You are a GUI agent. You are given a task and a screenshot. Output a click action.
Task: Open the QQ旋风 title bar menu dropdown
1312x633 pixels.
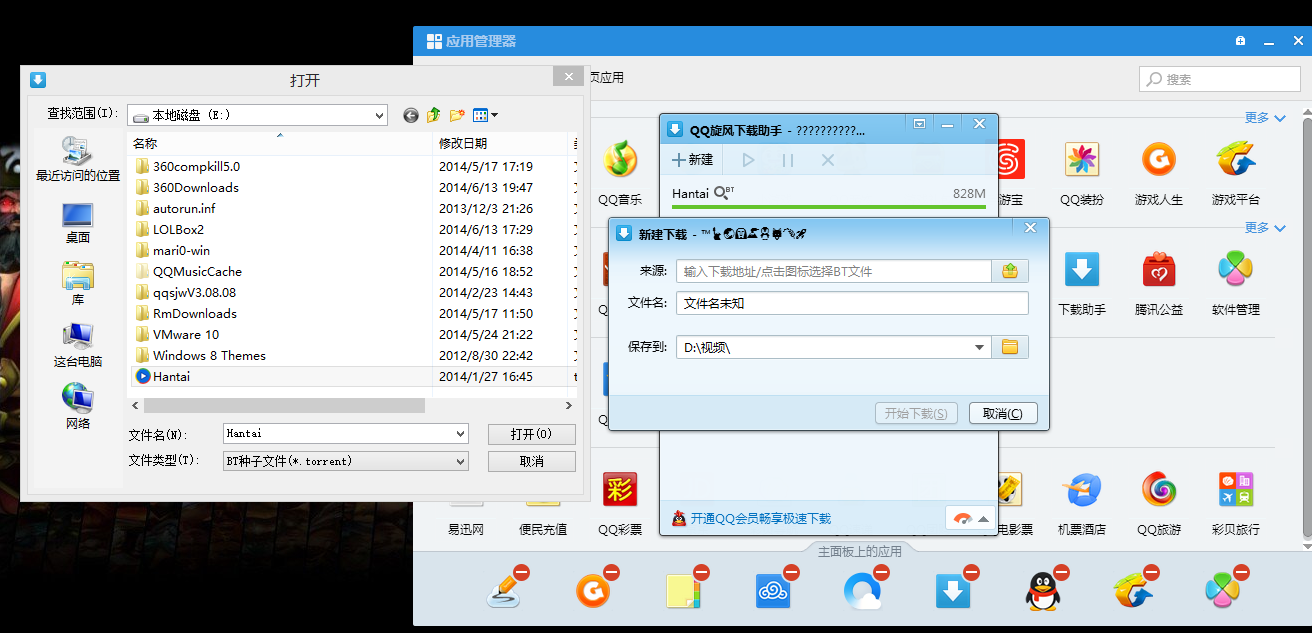coord(919,124)
